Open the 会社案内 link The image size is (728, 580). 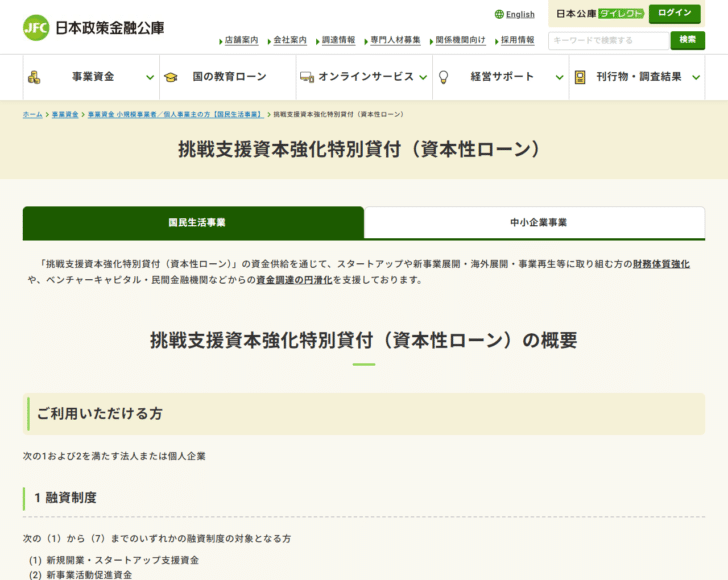point(290,40)
